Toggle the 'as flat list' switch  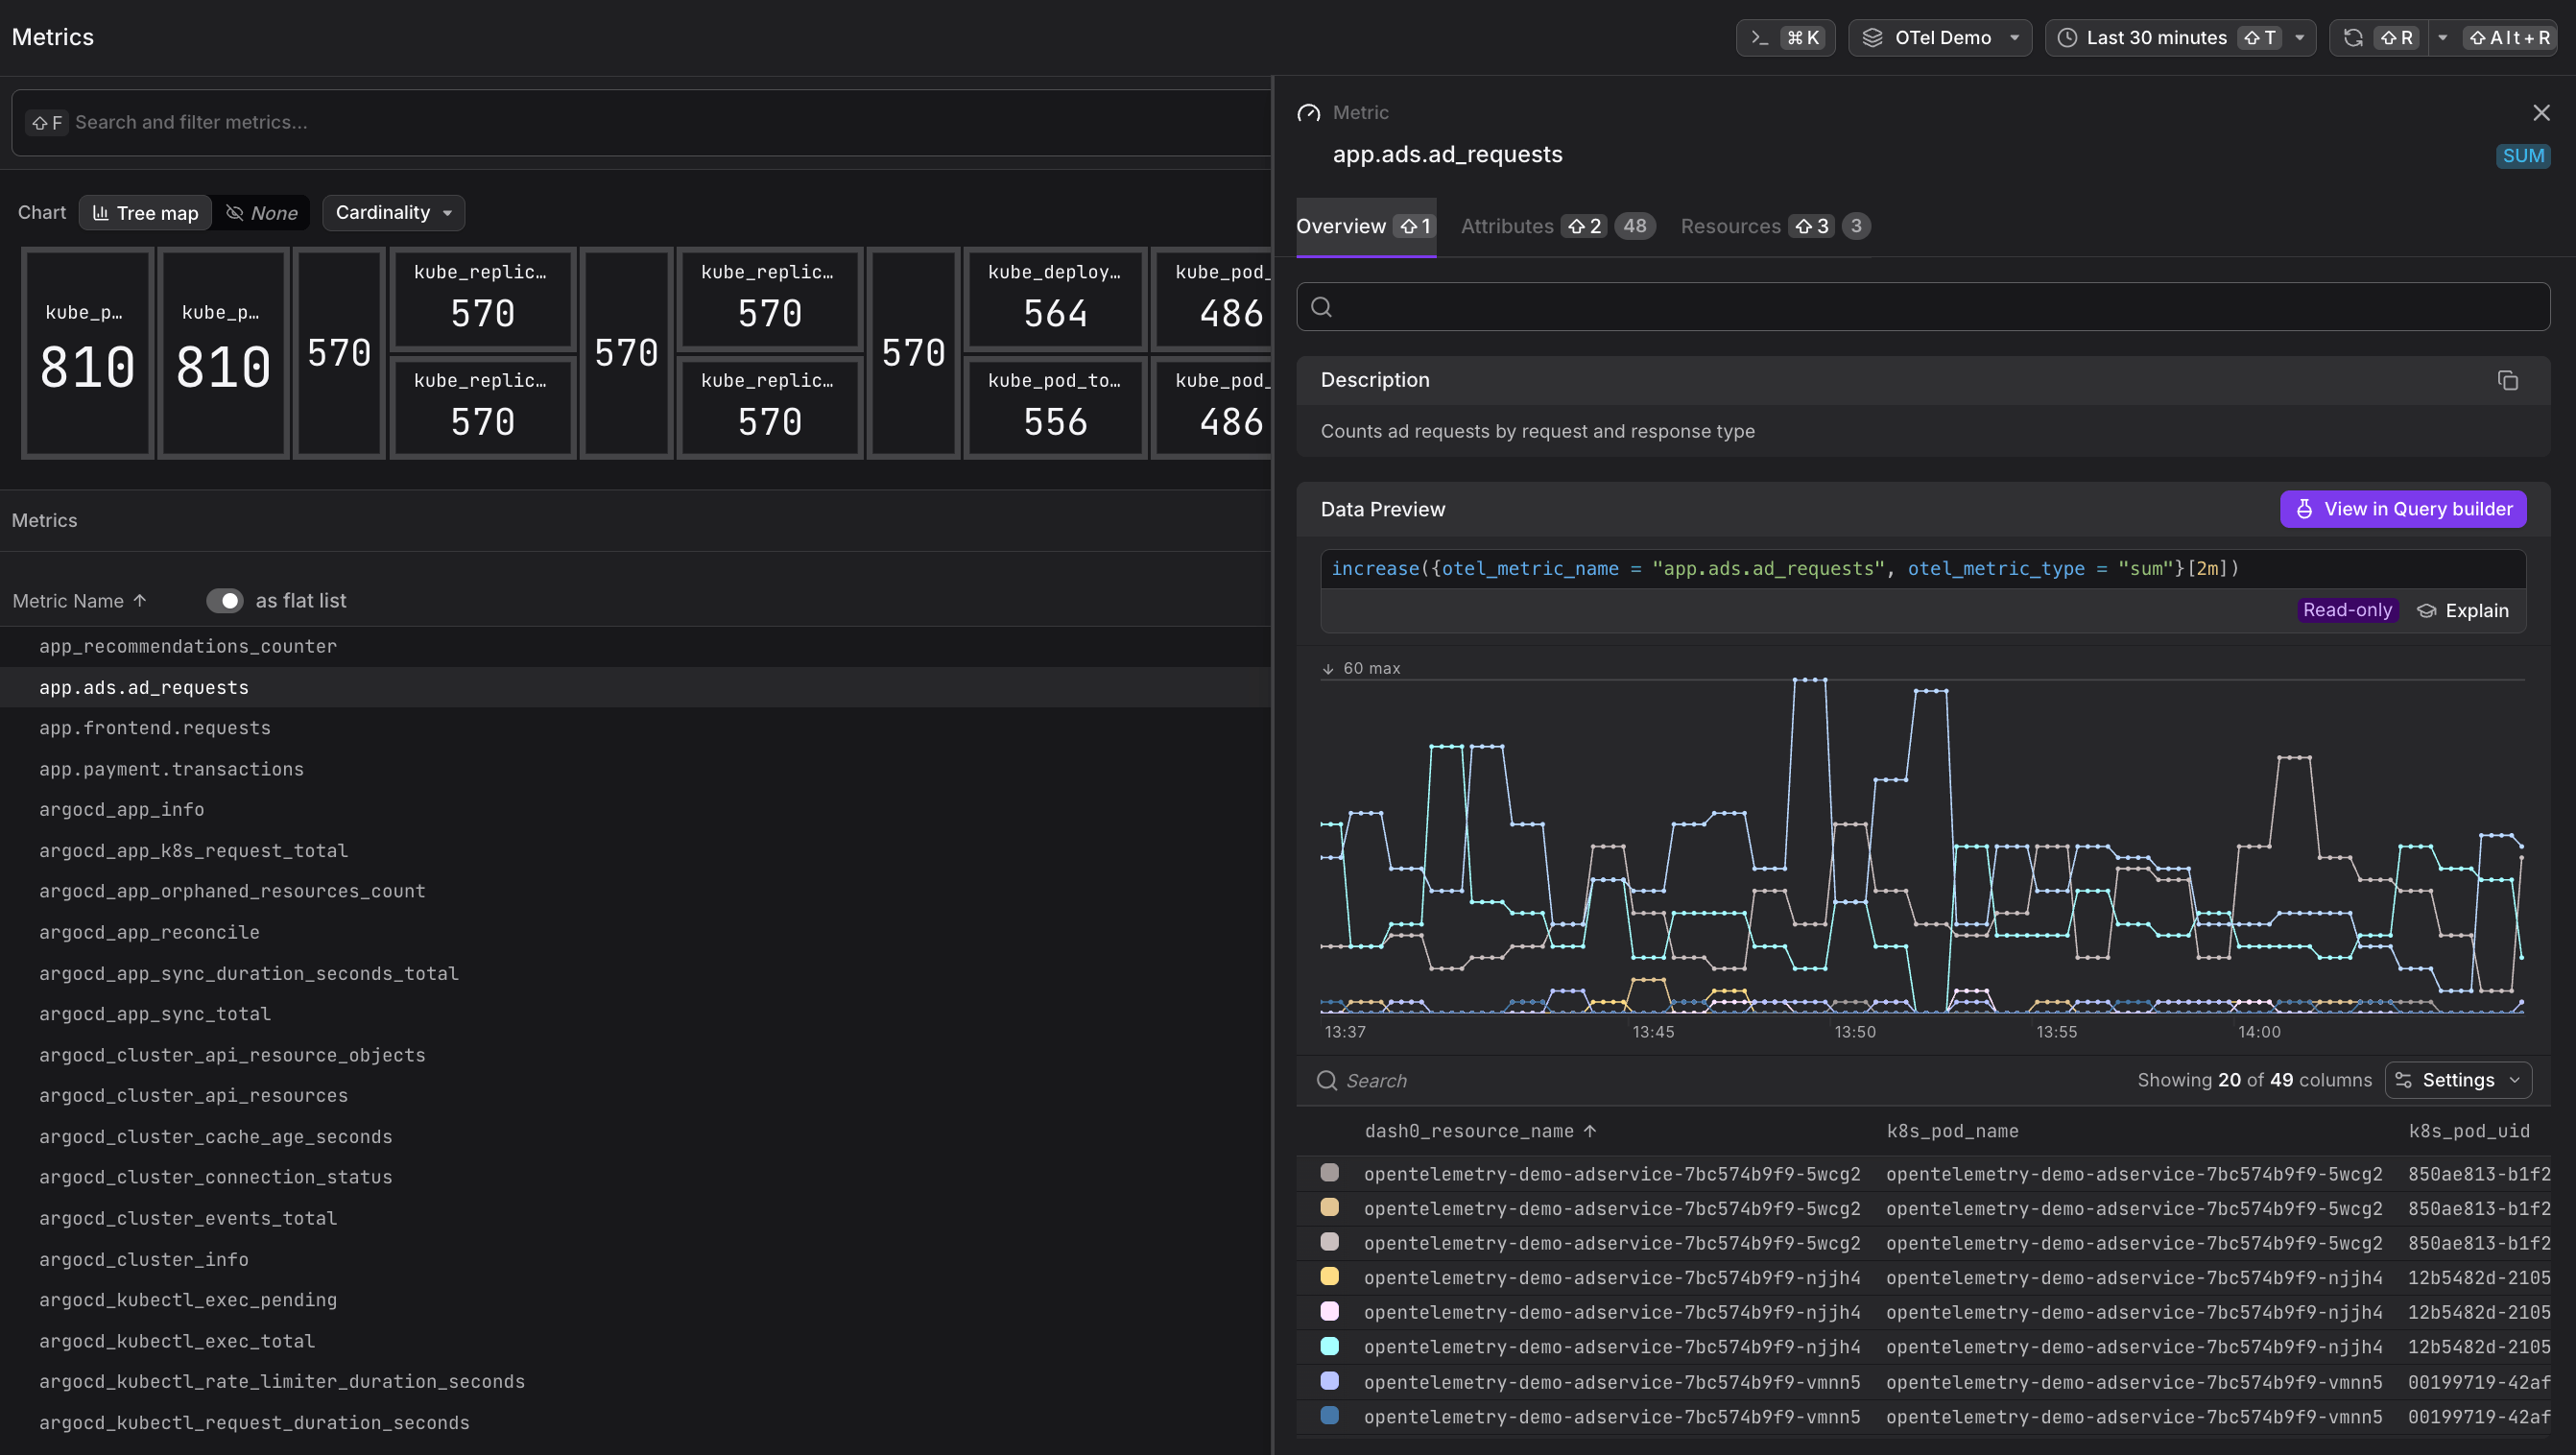tap(226, 600)
